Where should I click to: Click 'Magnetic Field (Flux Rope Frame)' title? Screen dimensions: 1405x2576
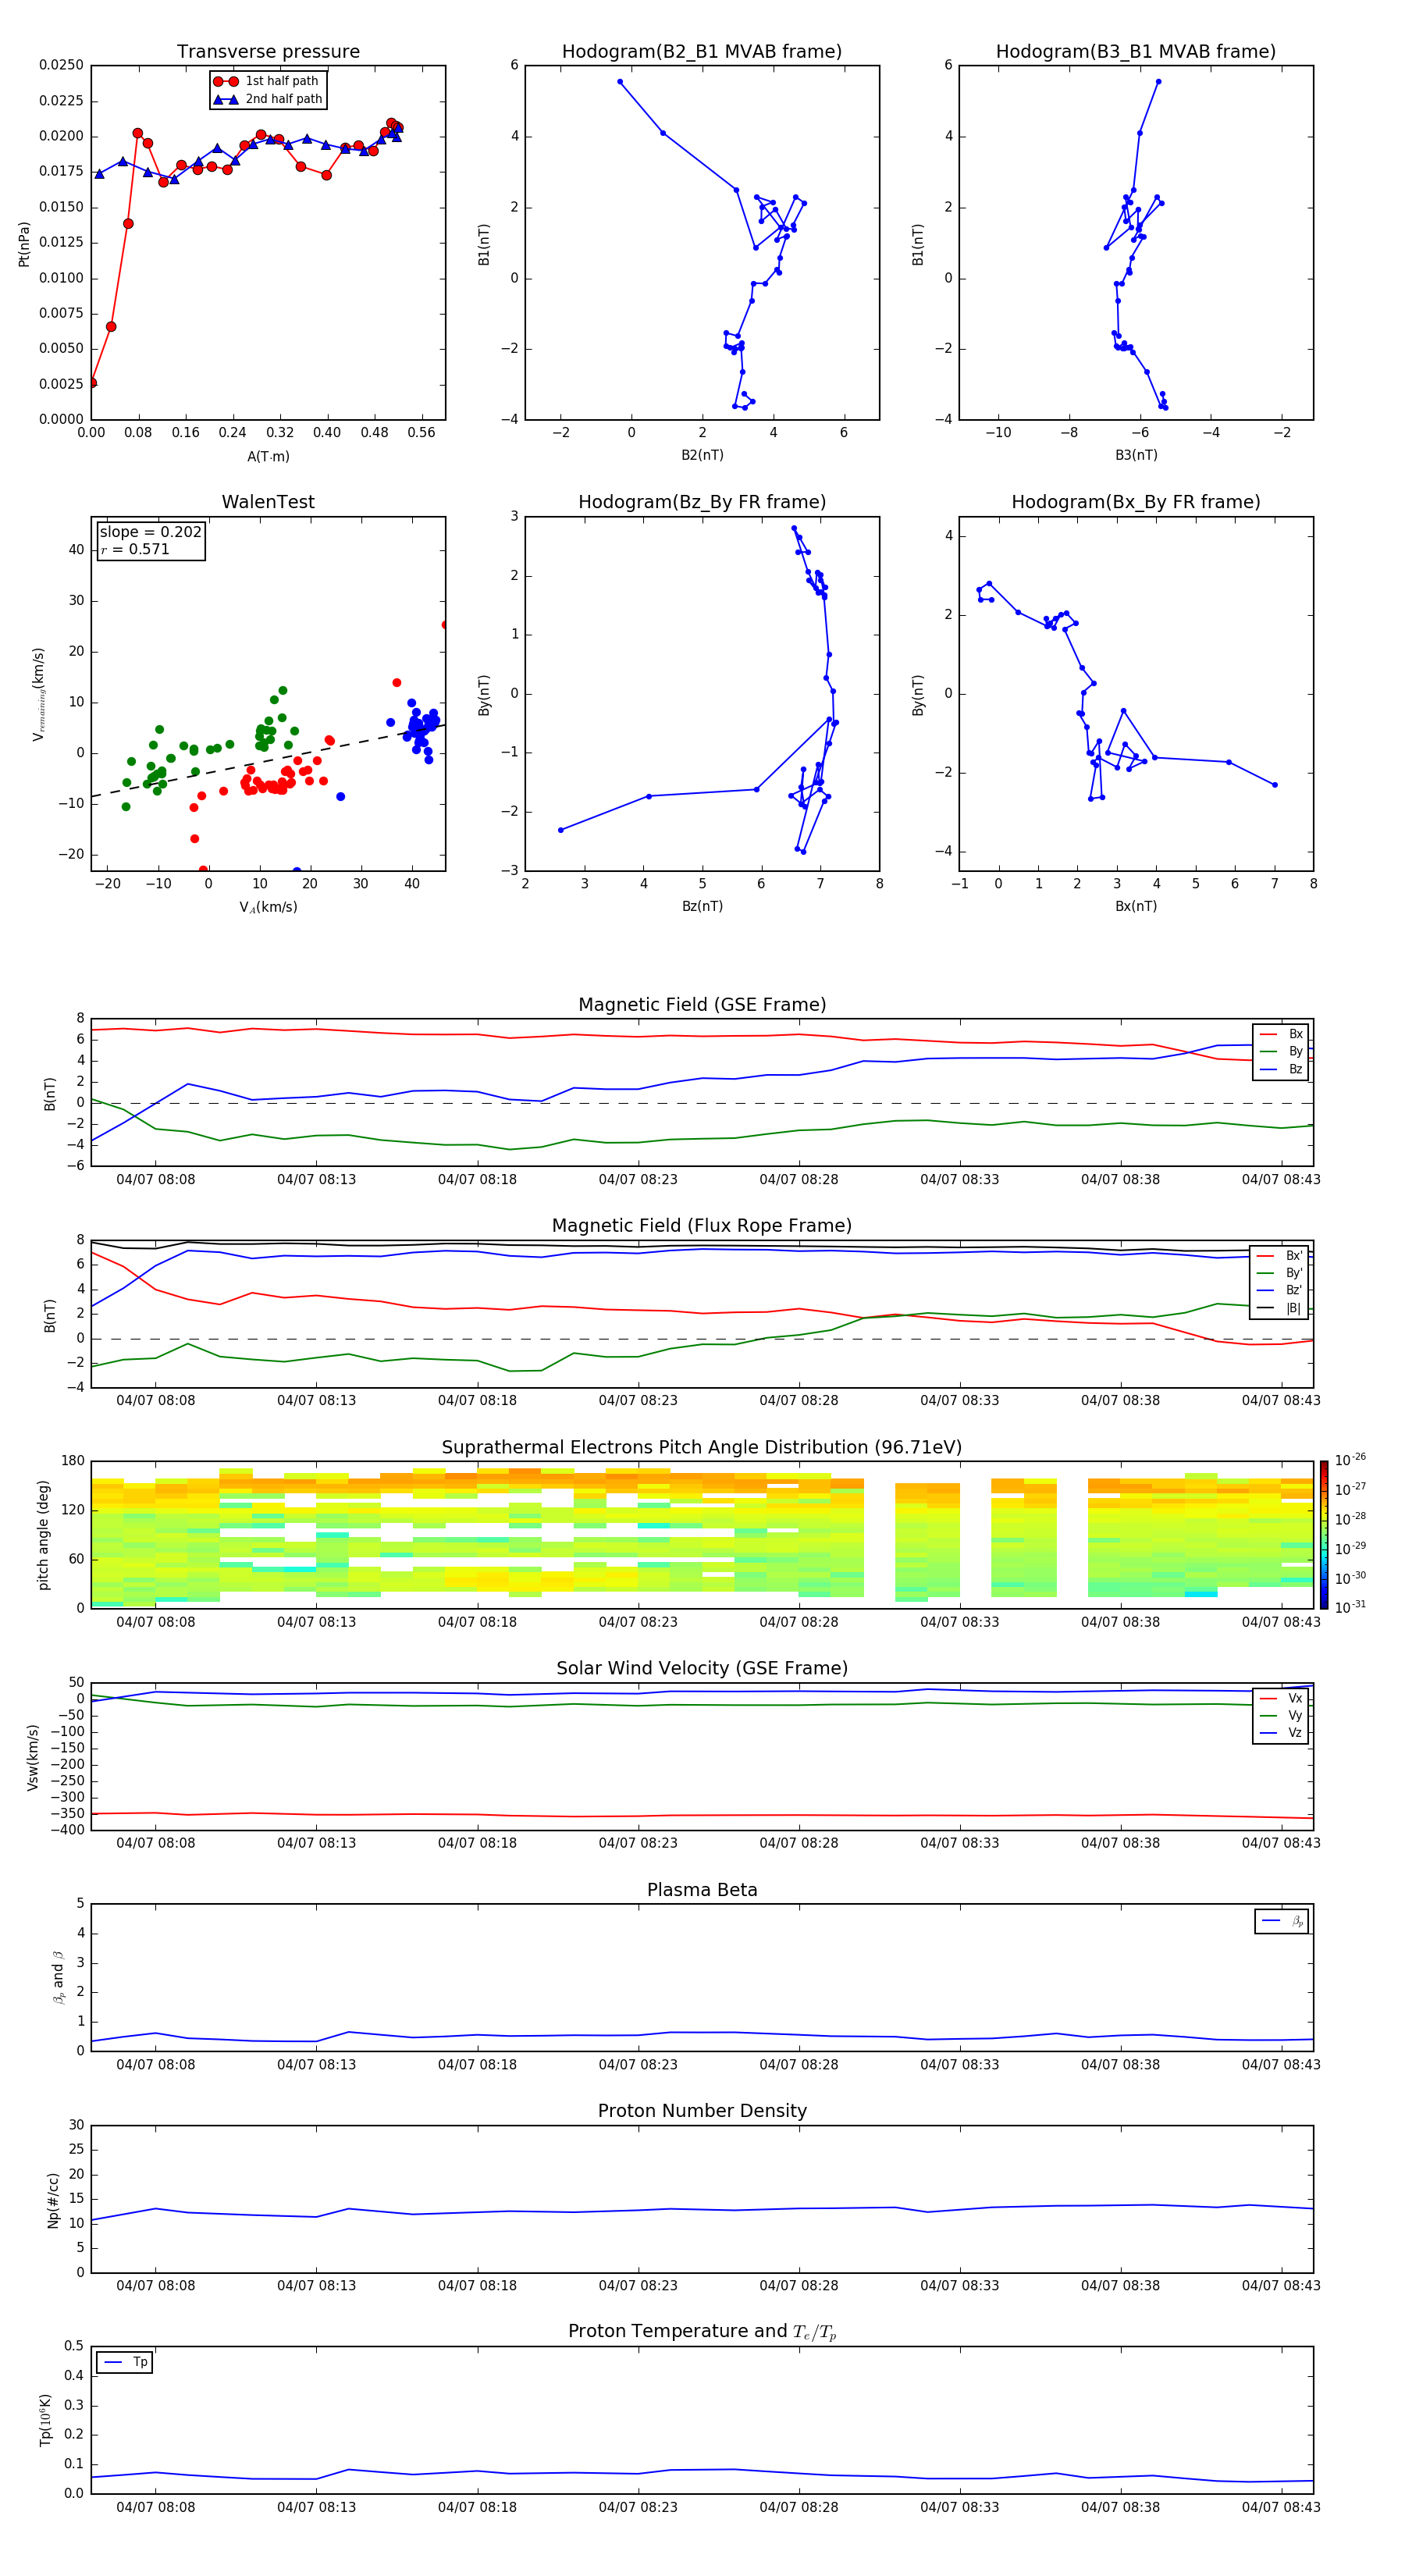[x=702, y=1226]
